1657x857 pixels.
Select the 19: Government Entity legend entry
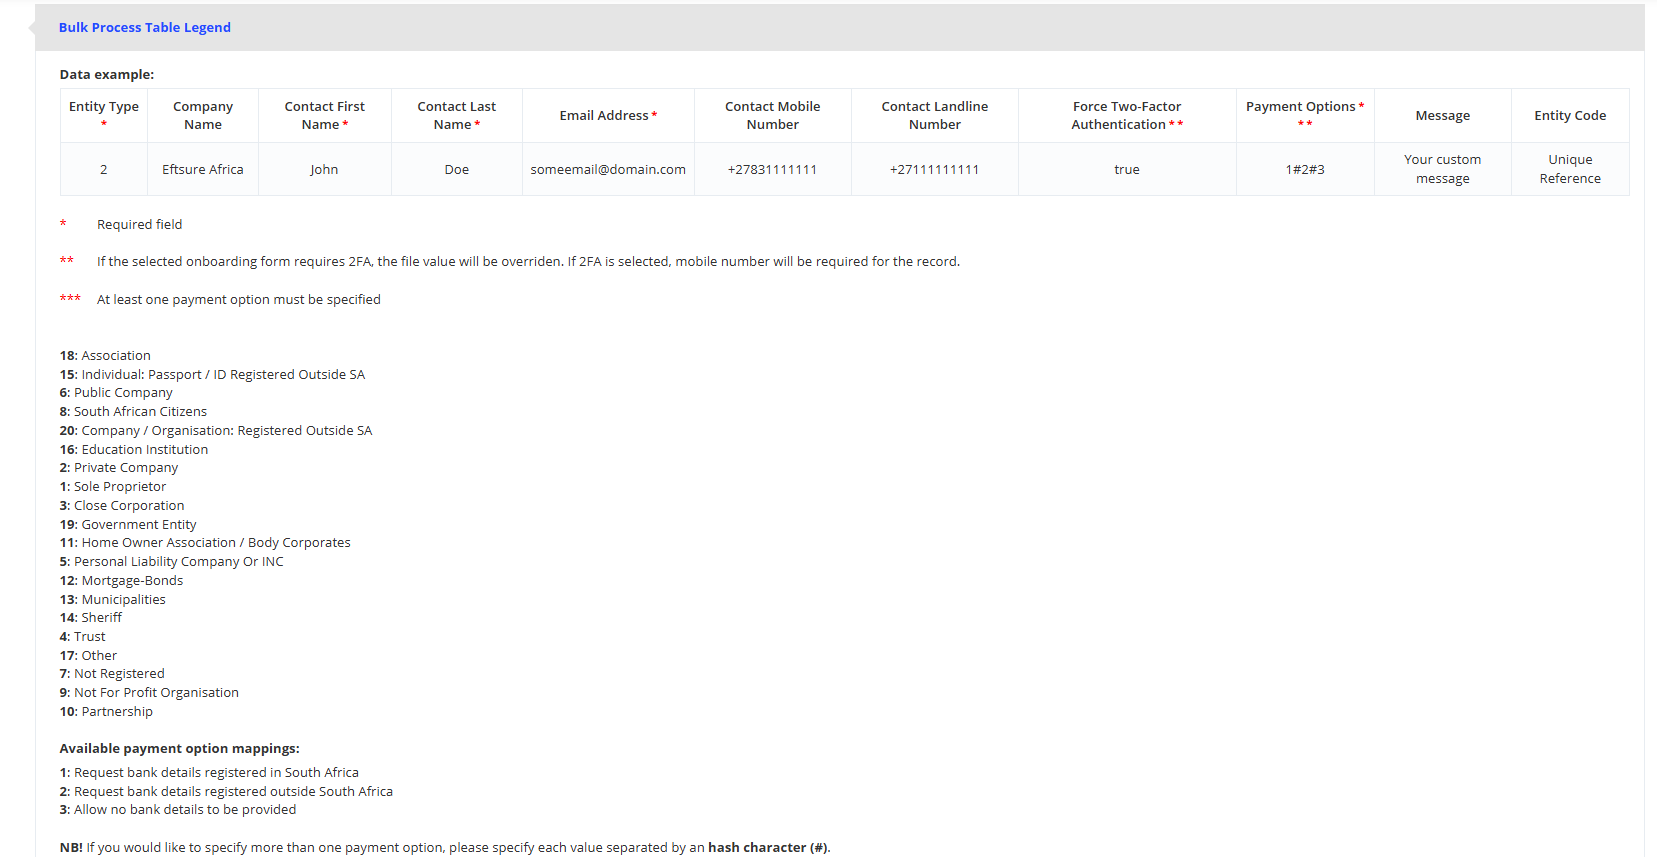128,525
